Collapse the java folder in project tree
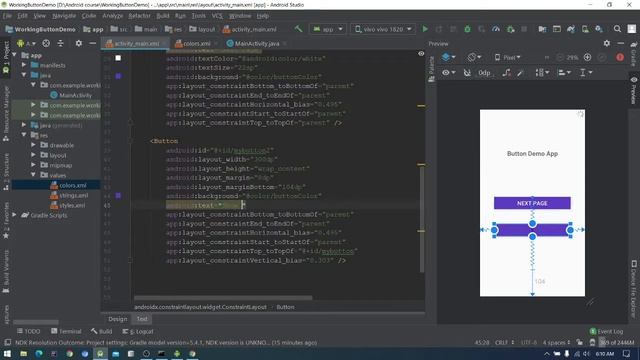Image resolution: width=640 pixels, height=360 pixels. pos(24,75)
